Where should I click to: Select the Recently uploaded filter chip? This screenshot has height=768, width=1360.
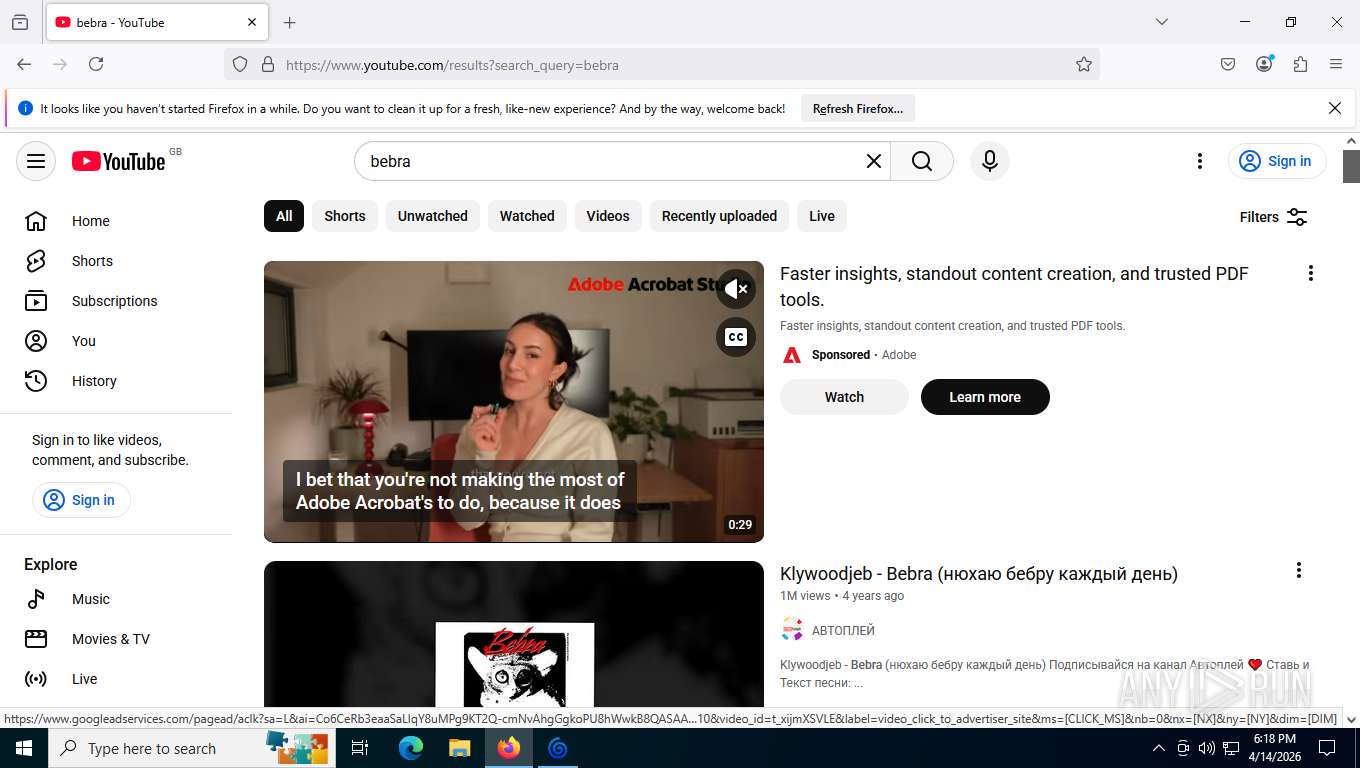(719, 216)
